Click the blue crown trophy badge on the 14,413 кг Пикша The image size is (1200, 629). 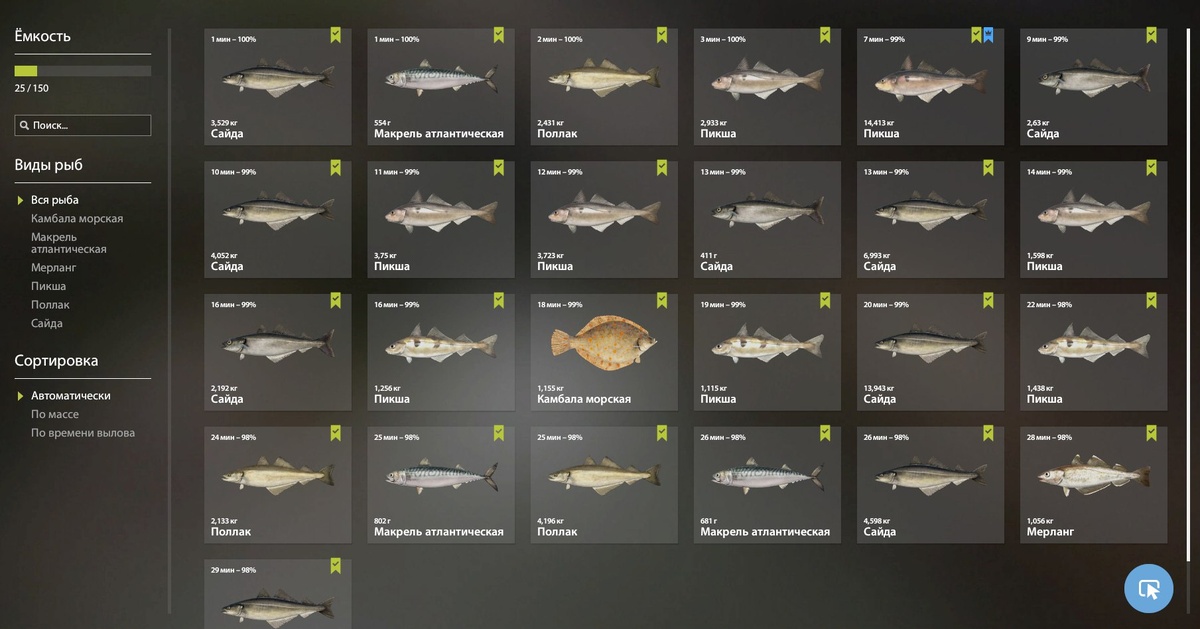(x=988, y=35)
